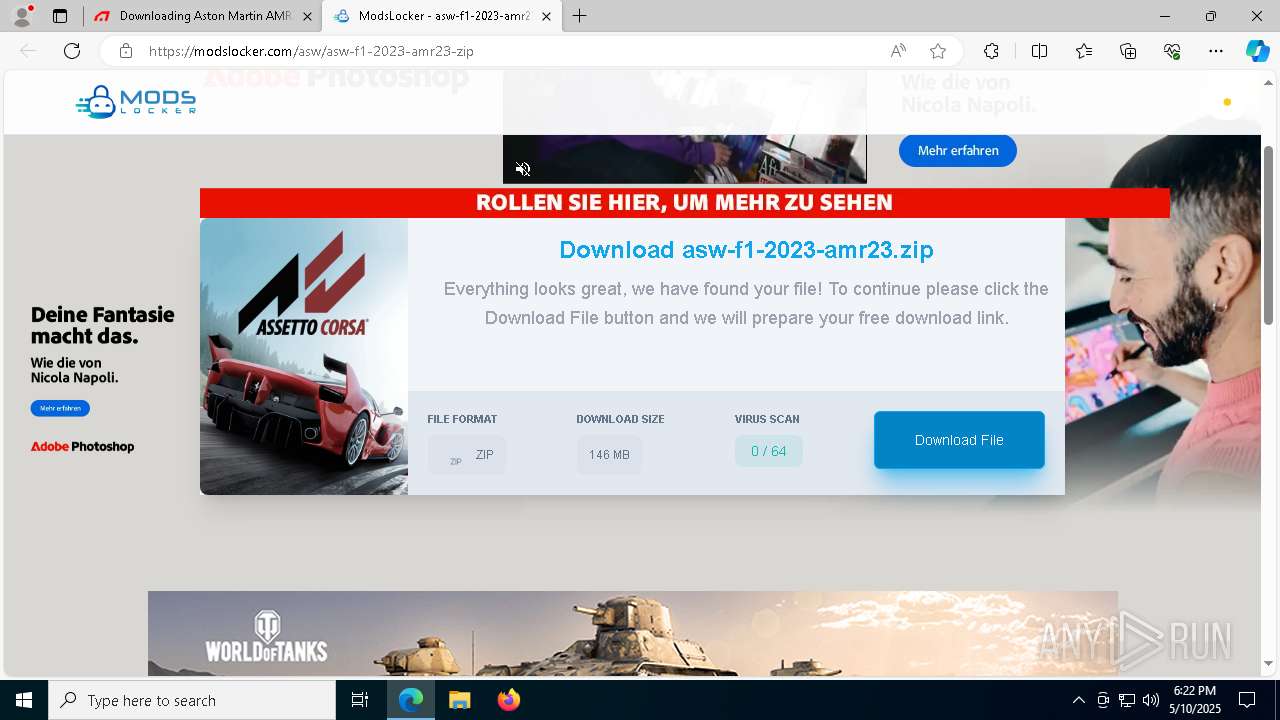Open a new tab with plus button
1280x720 pixels.
(580, 16)
